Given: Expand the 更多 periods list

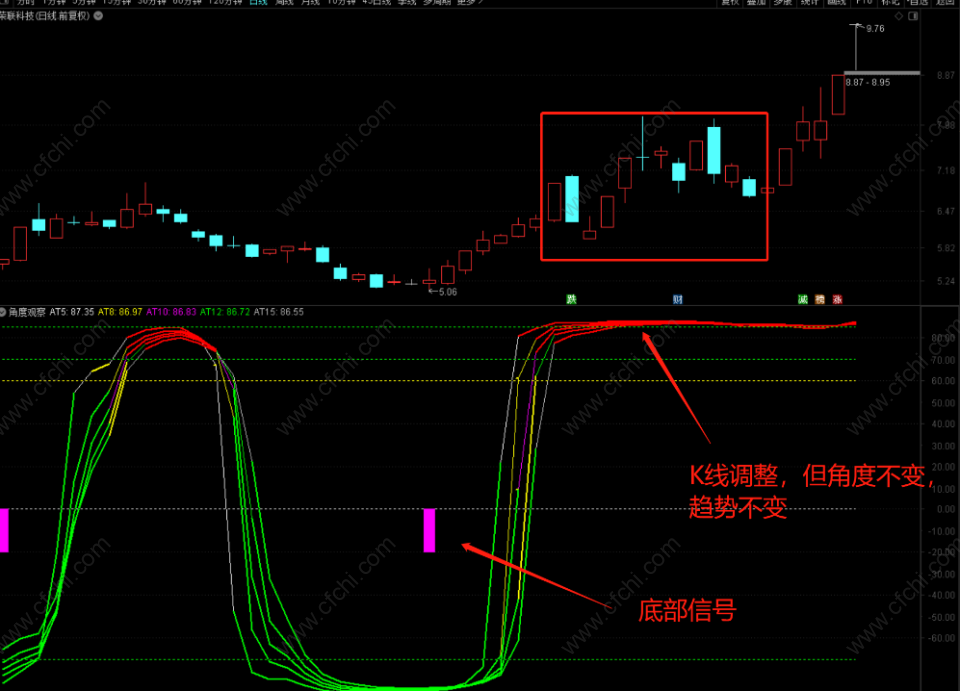Looking at the screenshot, I should point(470,2).
